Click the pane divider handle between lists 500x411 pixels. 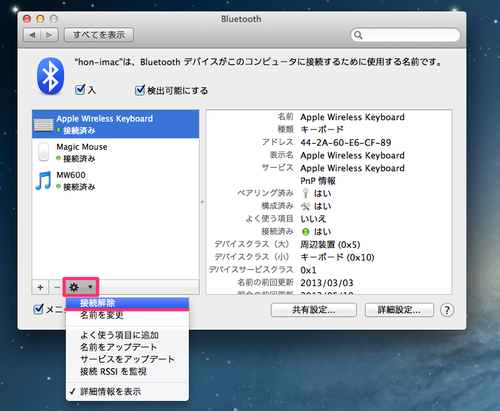[x=202, y=202]
